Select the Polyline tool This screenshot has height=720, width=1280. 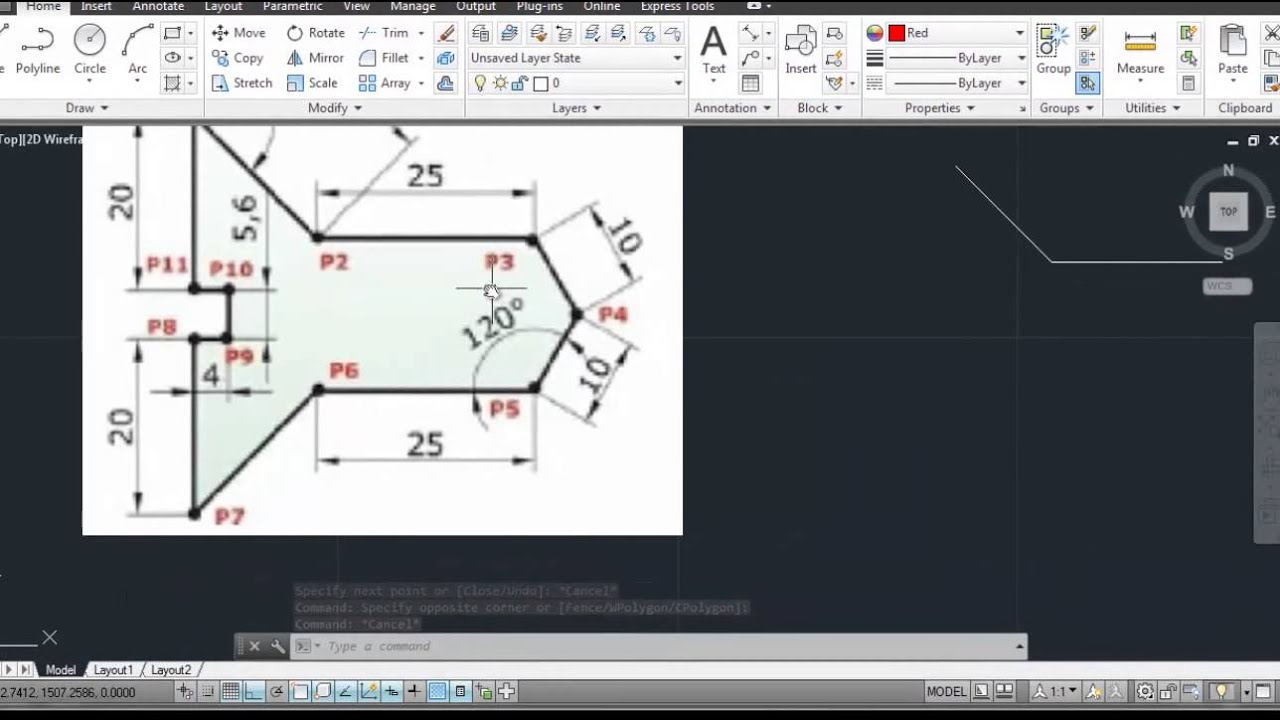(x=38, y=50)
